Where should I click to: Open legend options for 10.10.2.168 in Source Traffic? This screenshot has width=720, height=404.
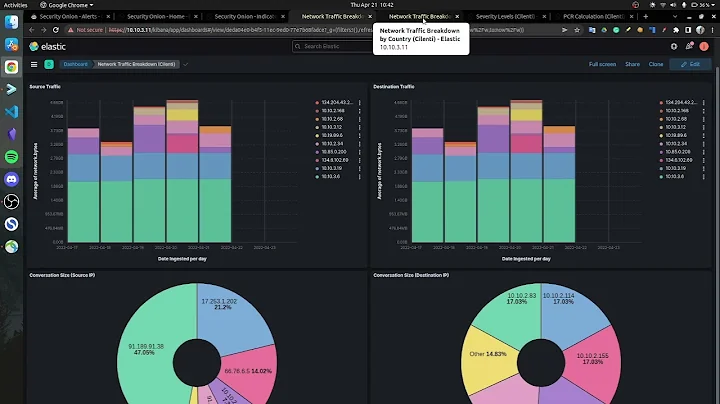pyautogui.click(x=360, y=111)
